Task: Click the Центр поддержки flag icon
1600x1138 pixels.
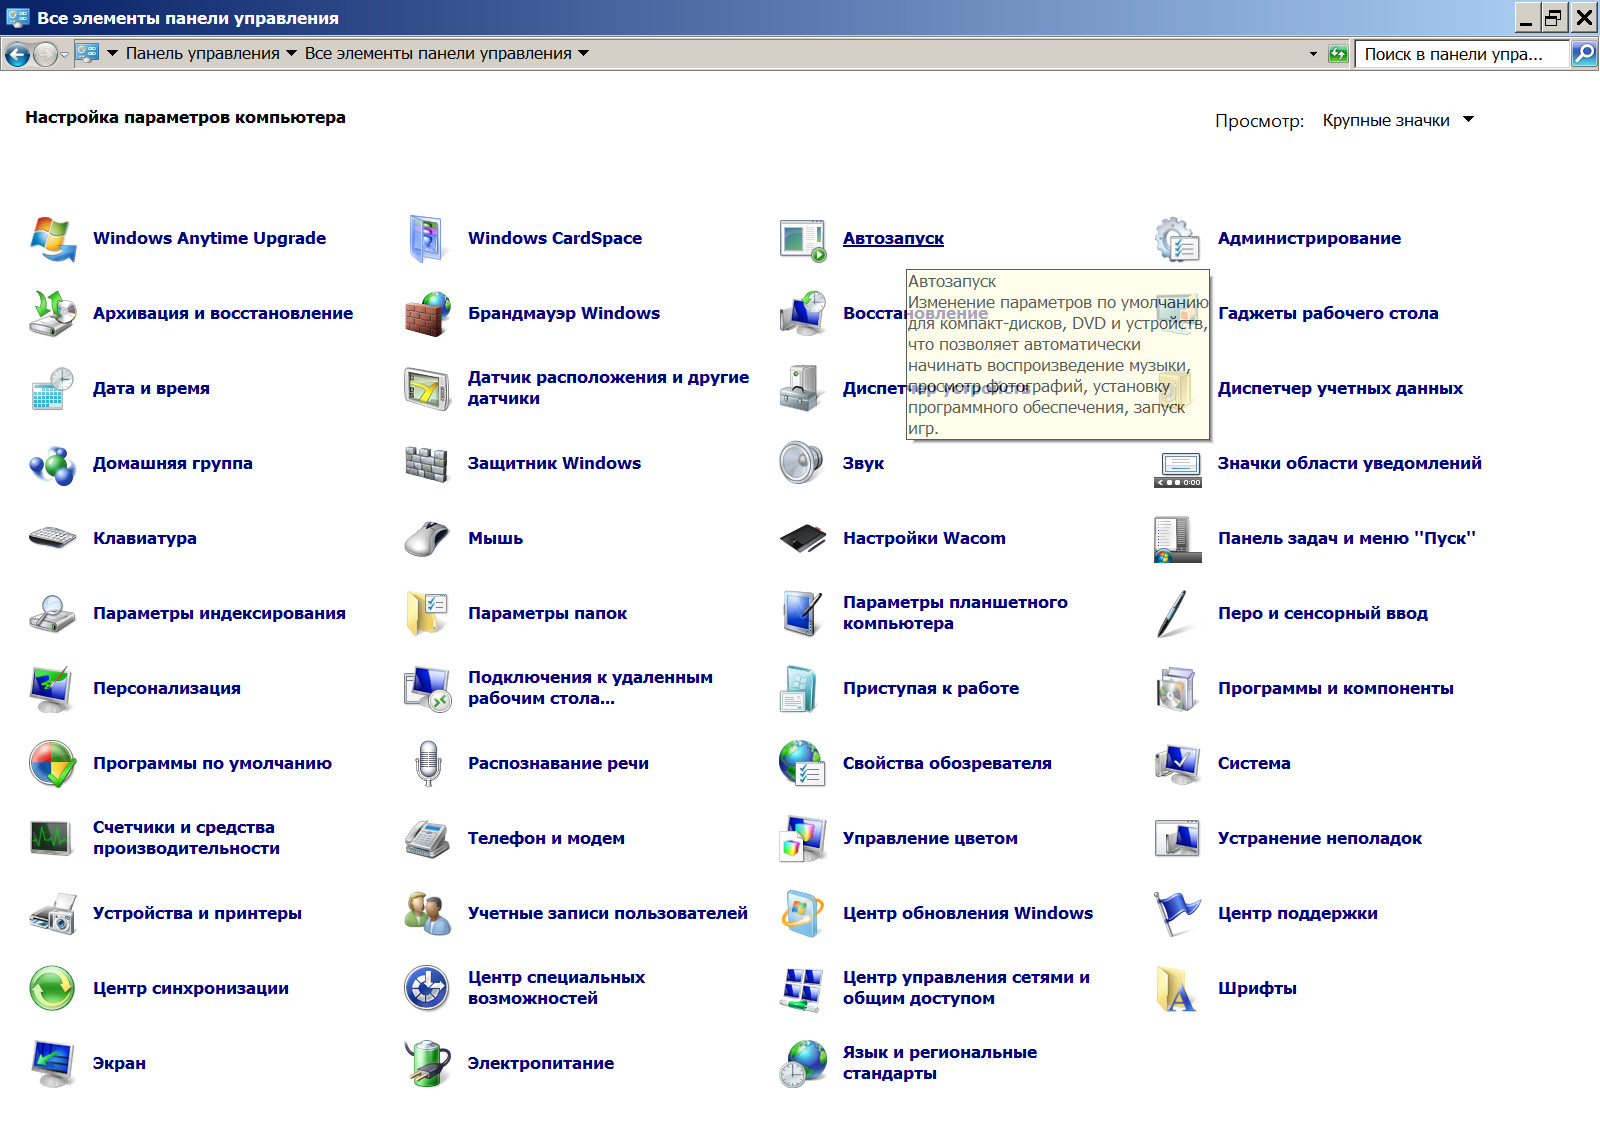Action: pos(1177,914)
